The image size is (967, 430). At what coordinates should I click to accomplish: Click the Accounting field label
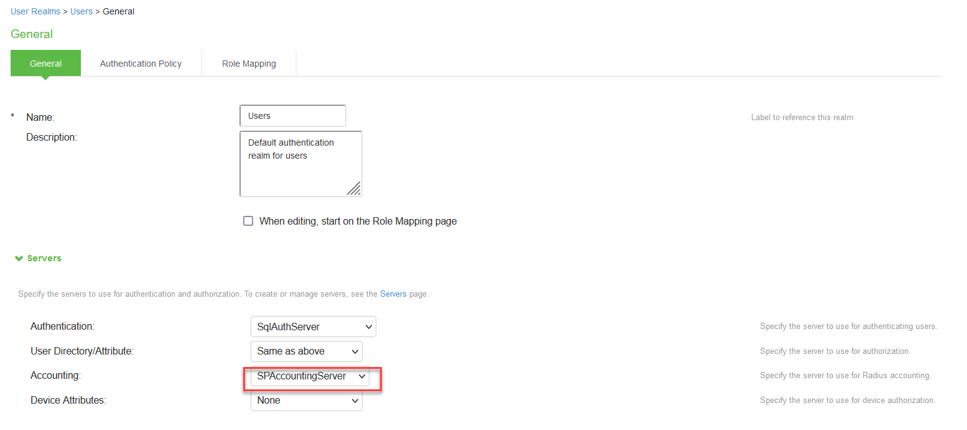click(x=55, y=376)
